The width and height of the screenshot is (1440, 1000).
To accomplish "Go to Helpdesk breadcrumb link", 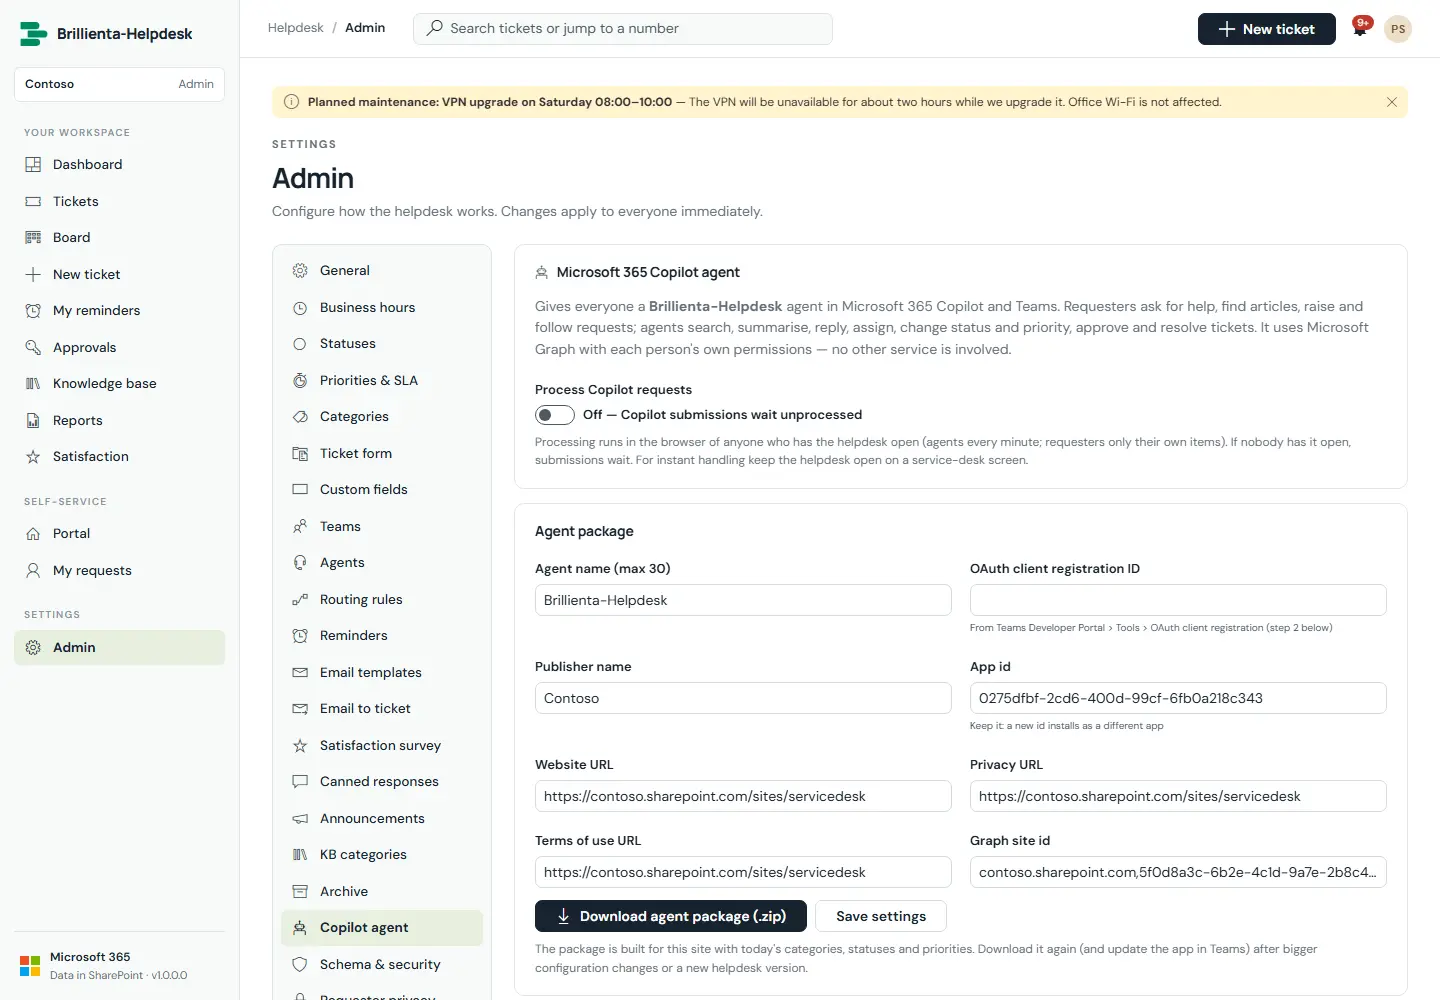I will click(x=296, y=28).
